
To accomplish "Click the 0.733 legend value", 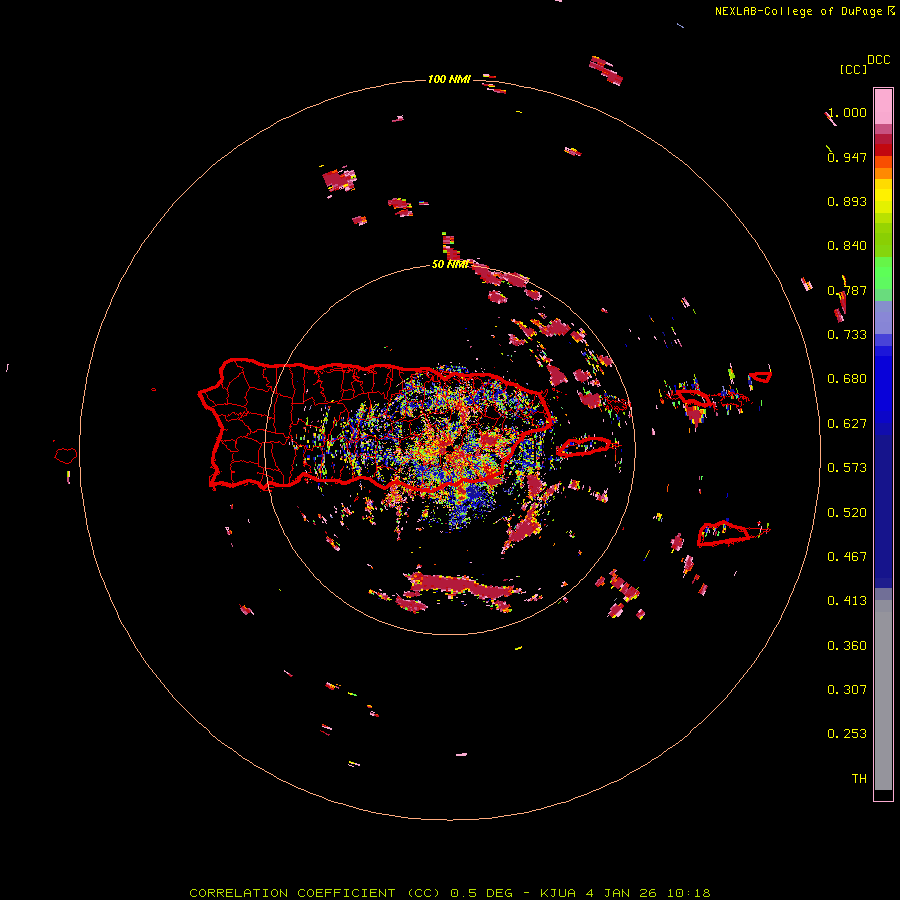I will point(847,335).
